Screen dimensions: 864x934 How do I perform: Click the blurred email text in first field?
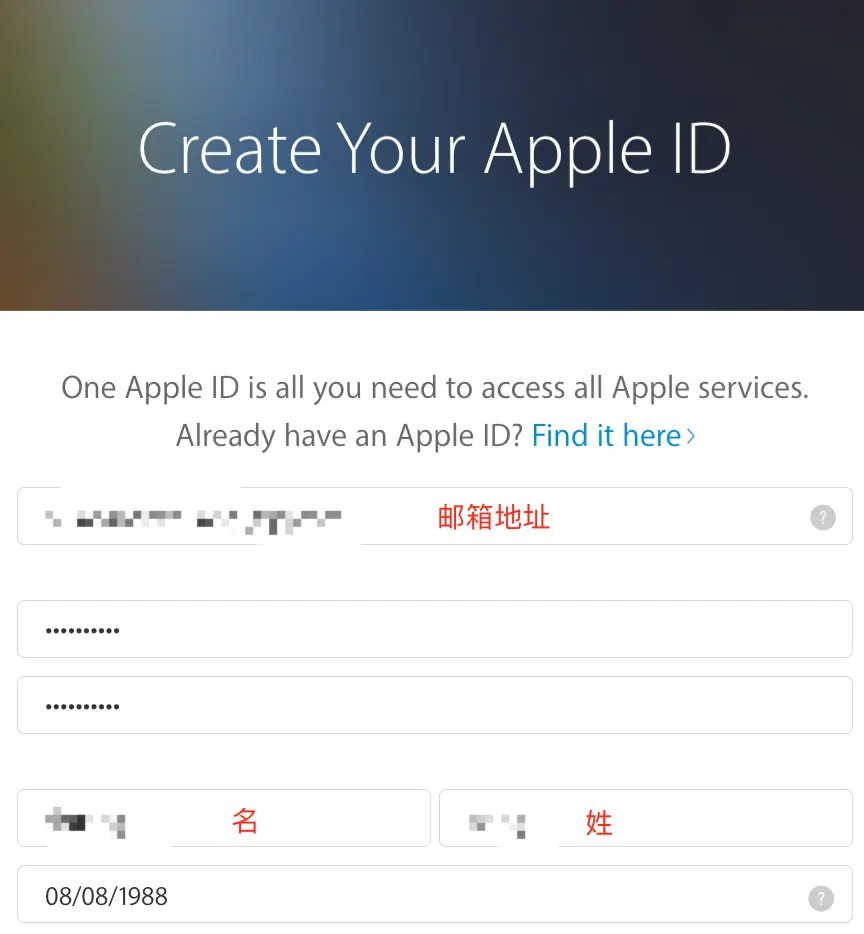[193, 521]
